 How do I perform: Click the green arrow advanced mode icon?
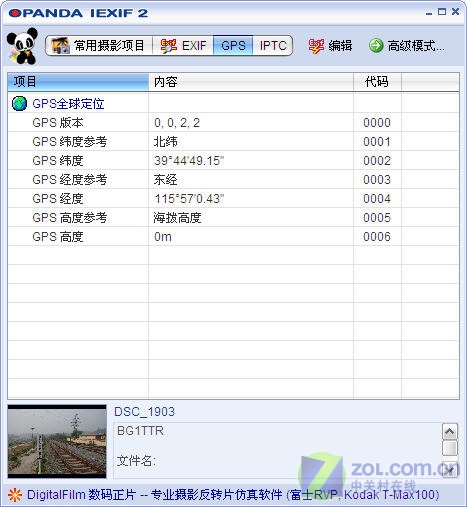click(x=376, y=45)
